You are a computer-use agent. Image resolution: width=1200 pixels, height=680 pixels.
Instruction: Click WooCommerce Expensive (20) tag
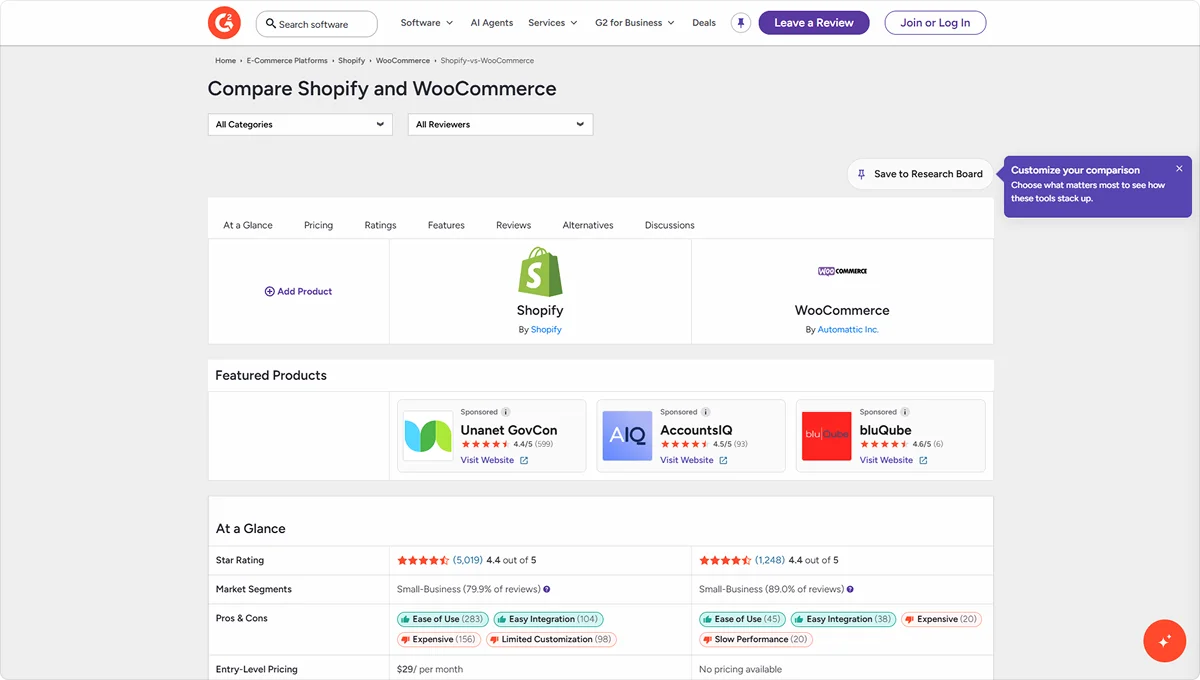coord(942,619)
